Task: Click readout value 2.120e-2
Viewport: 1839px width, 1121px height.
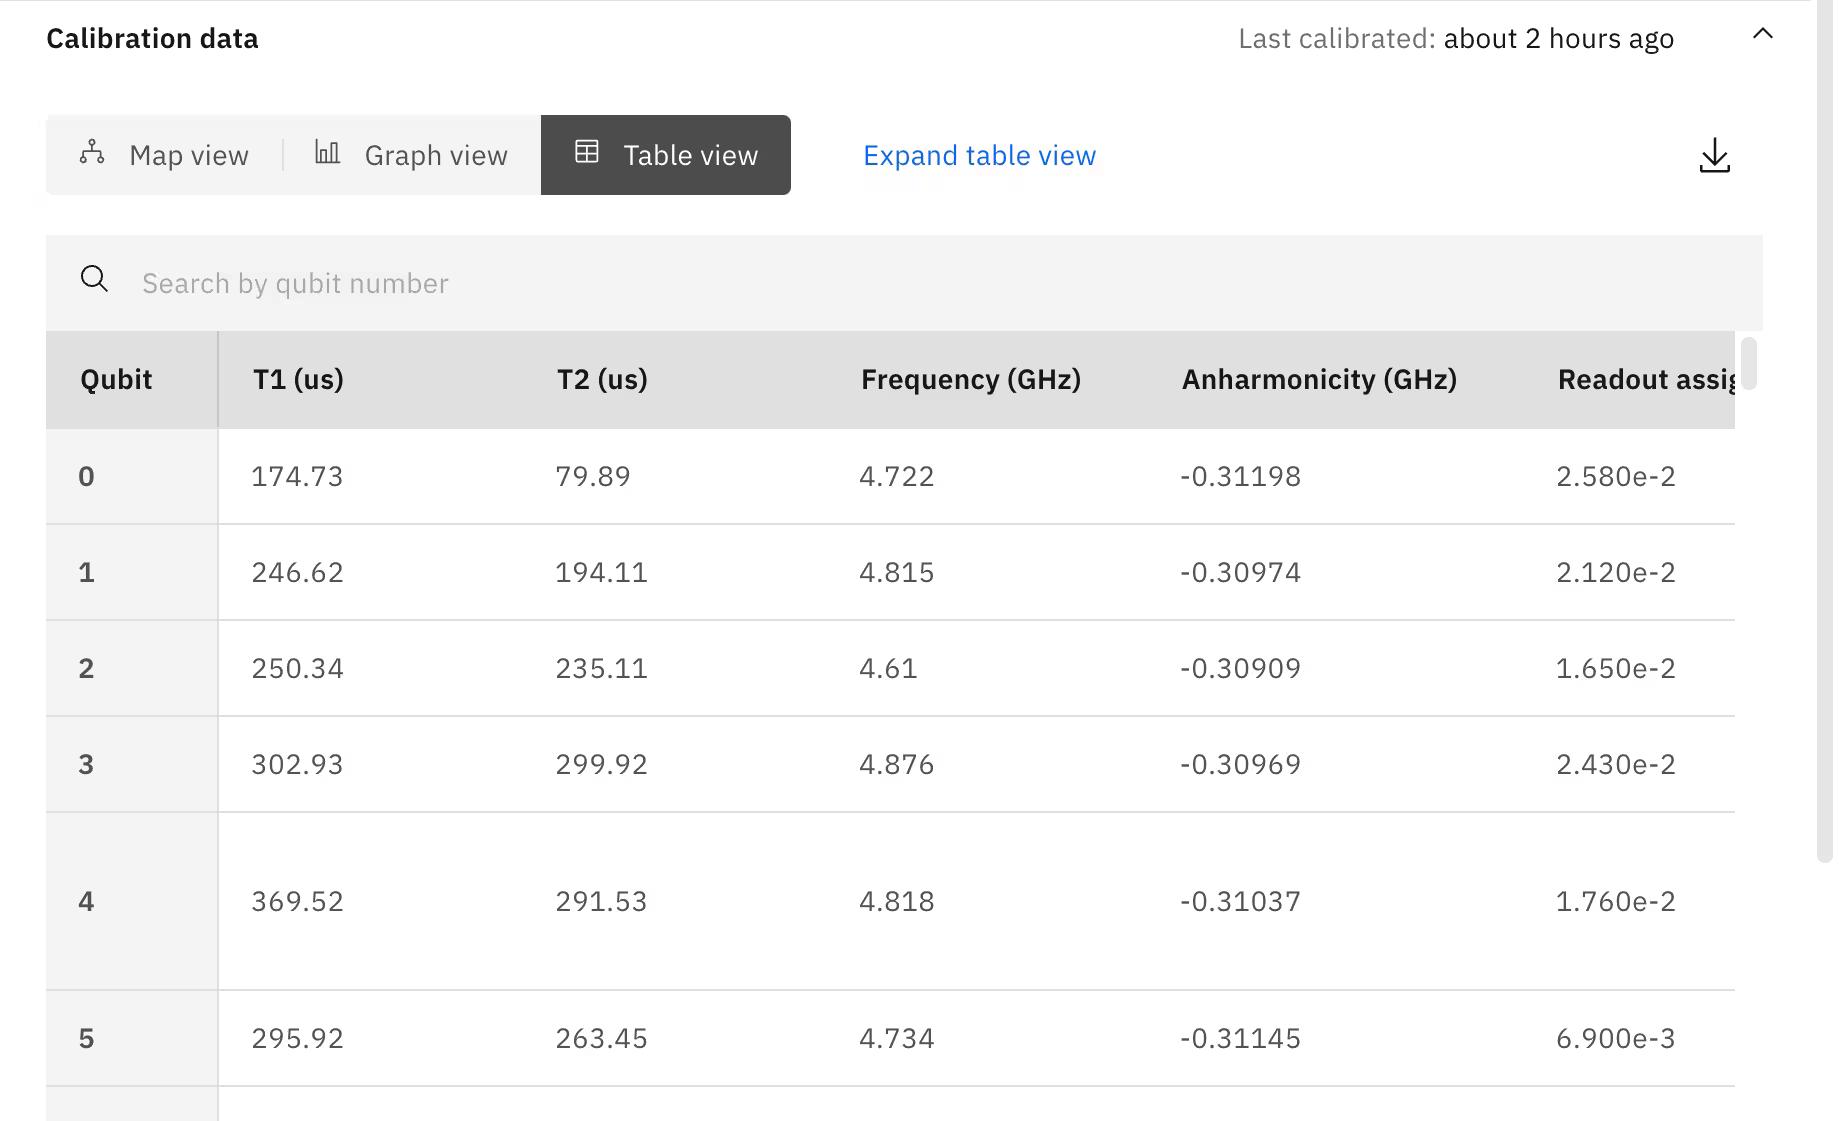Action: (1616, 573)
